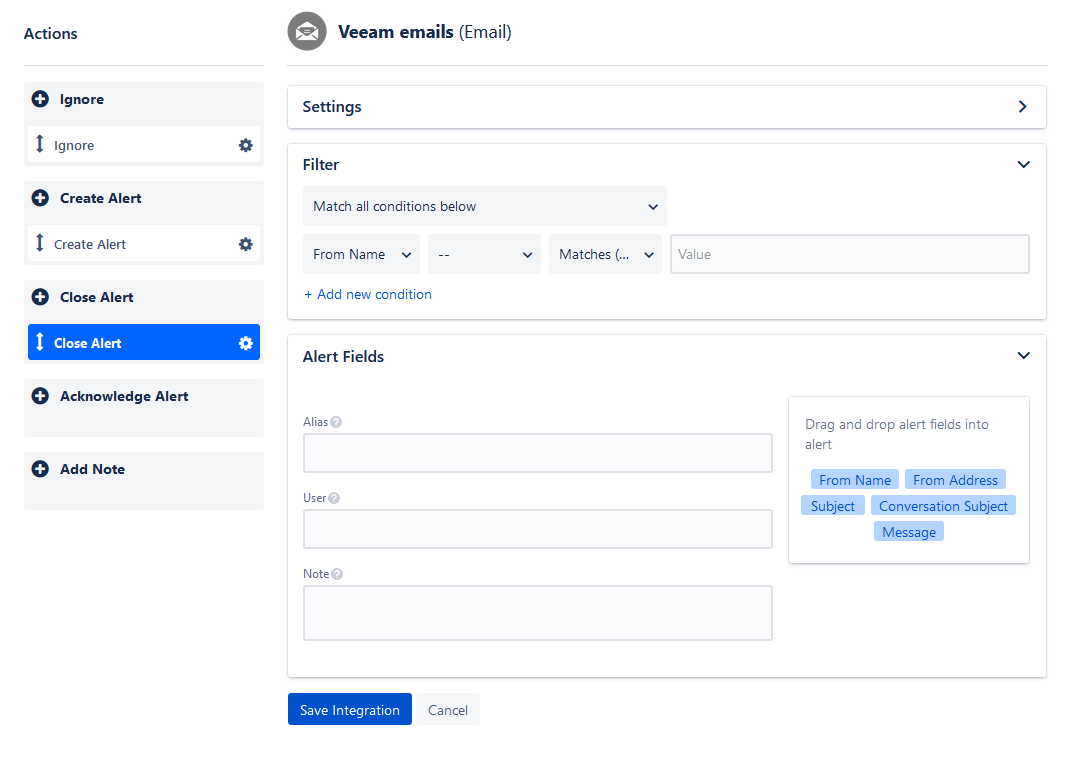Click the Actions heading
The height and width of the screenshot is (771, 1073).
point(51,34)
